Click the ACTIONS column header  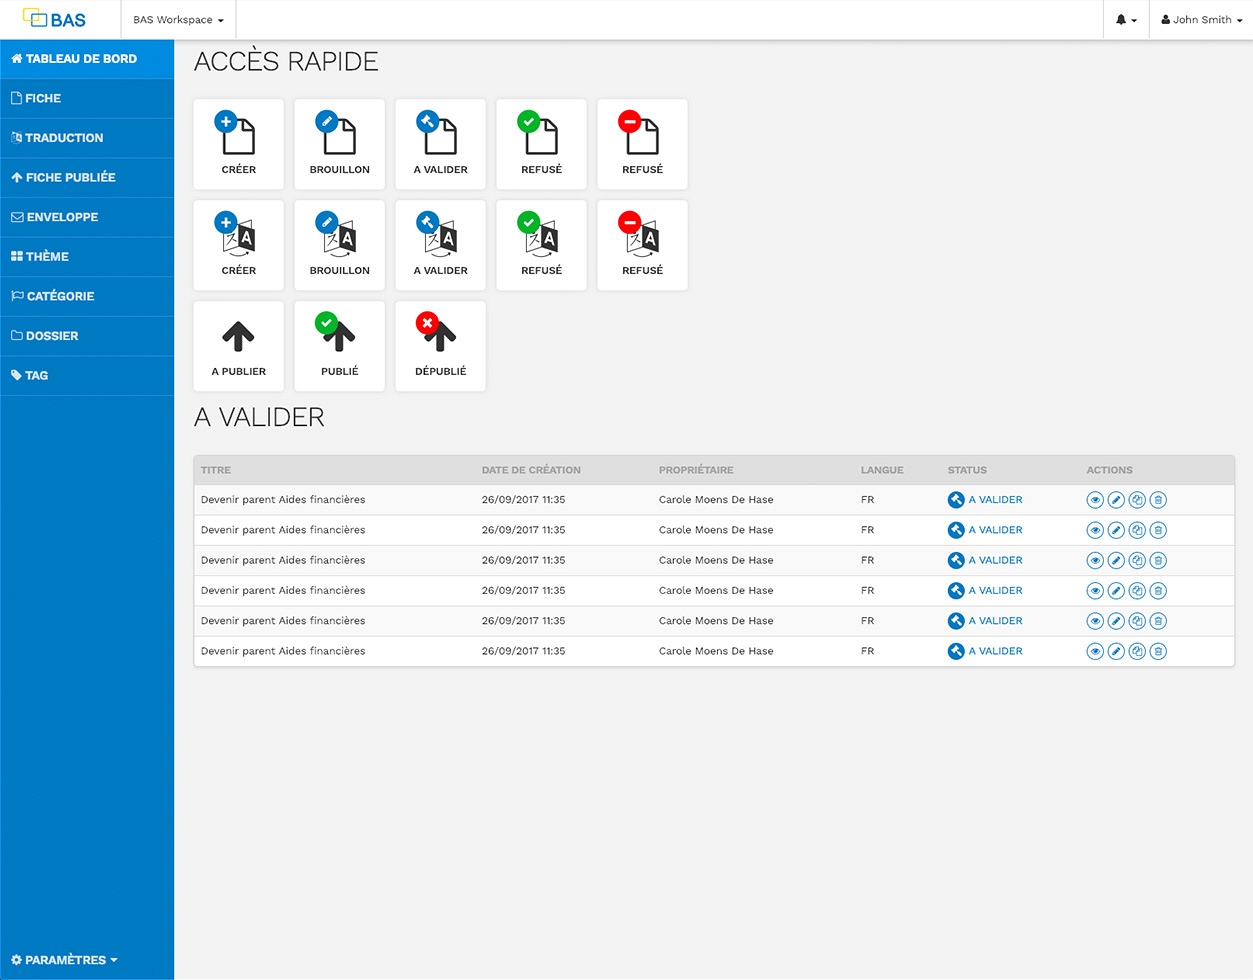(1110, 470)
